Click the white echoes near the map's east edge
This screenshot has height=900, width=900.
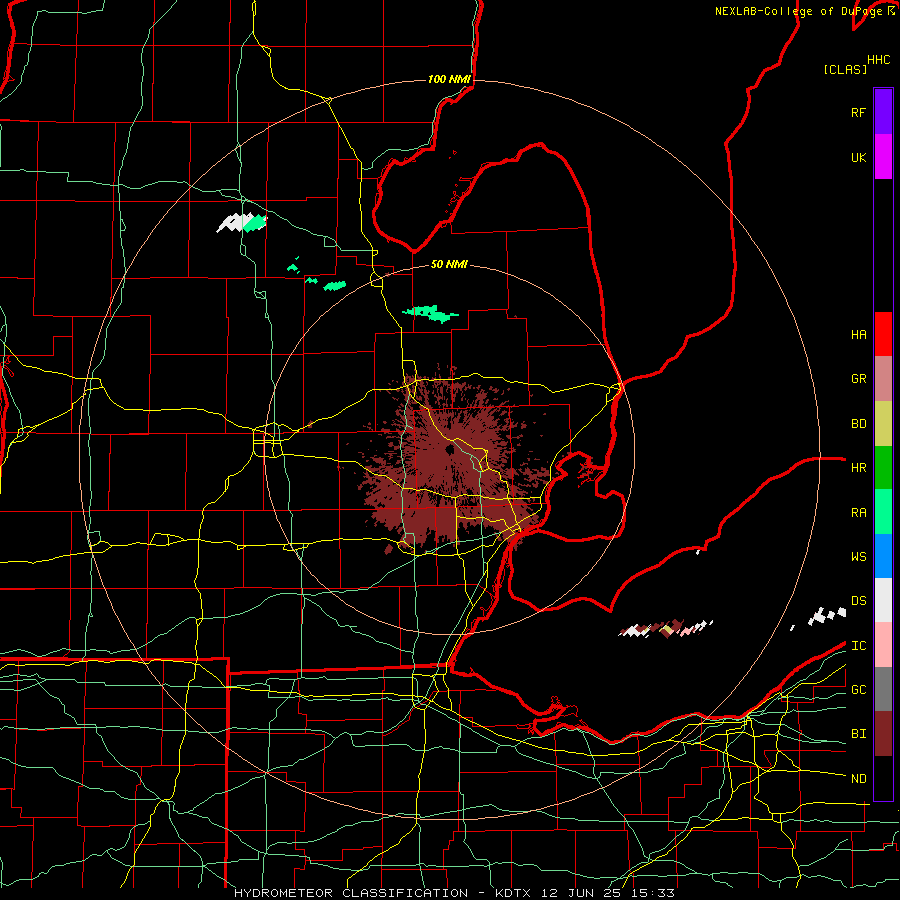coord(827,616)
